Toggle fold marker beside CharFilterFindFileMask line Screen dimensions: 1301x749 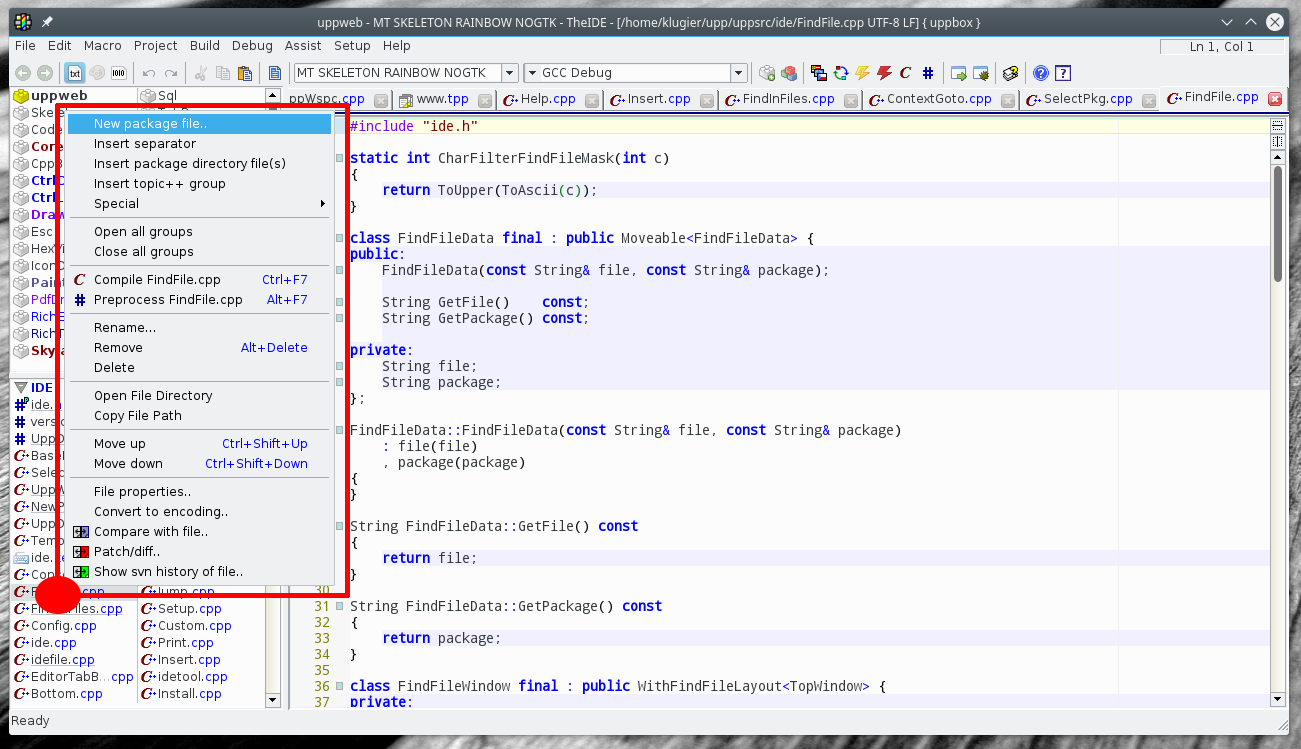(x=340, y=158)
